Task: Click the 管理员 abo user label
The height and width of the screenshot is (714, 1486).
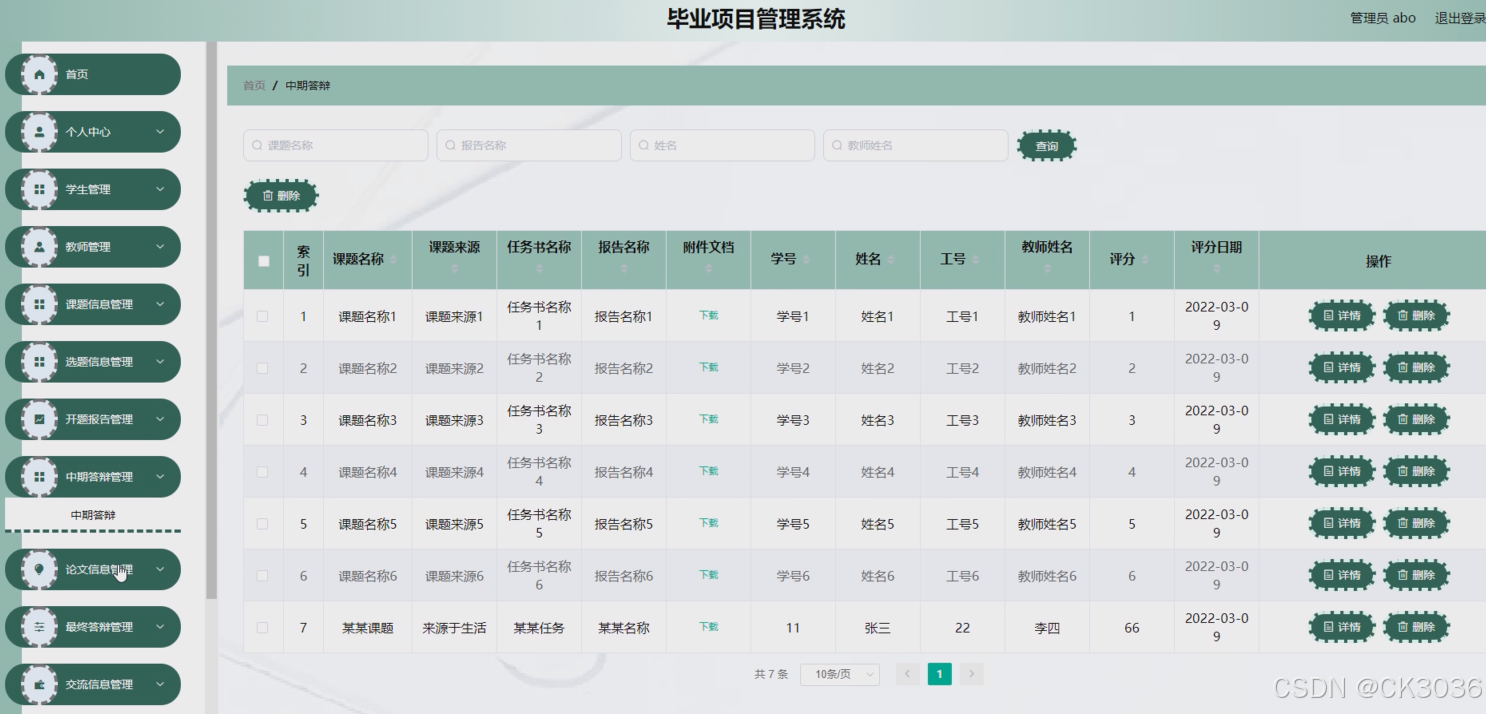Action: coord(1383,18)
